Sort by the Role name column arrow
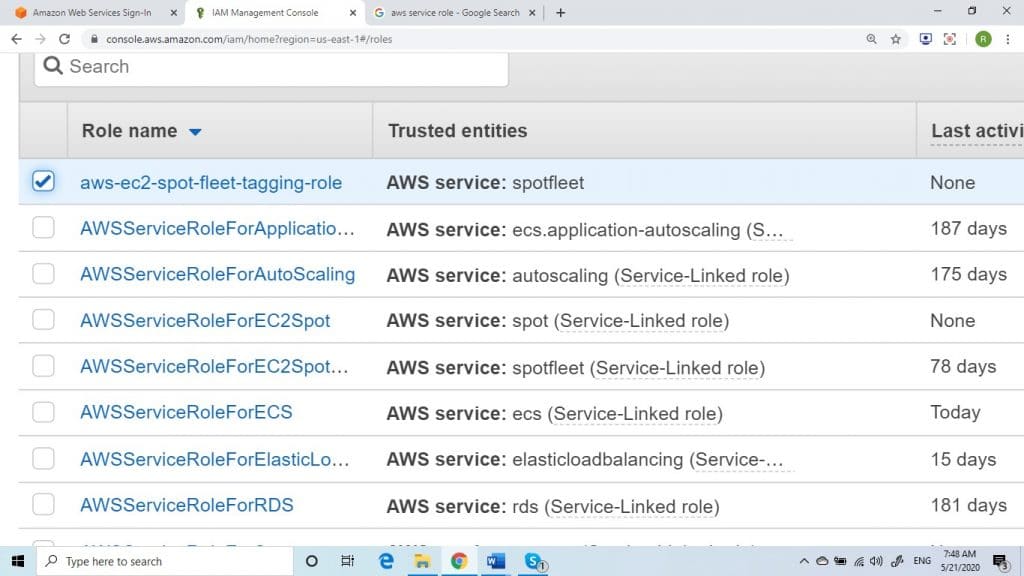This screenshot has height=576, width=1024. [x=195, y=132]
